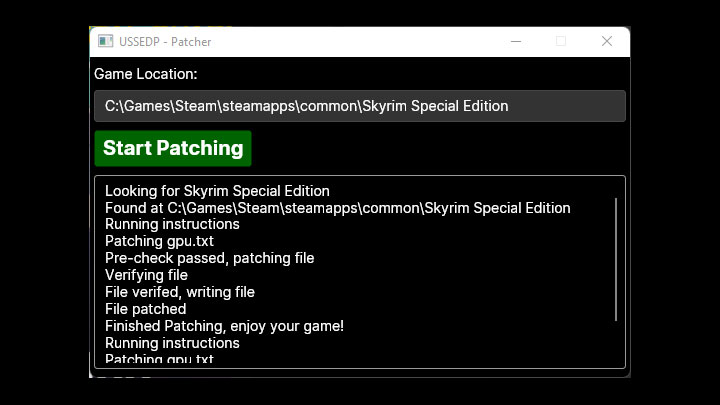
Task: Focus the Game Location path field
Action: (x=360, y=106)
